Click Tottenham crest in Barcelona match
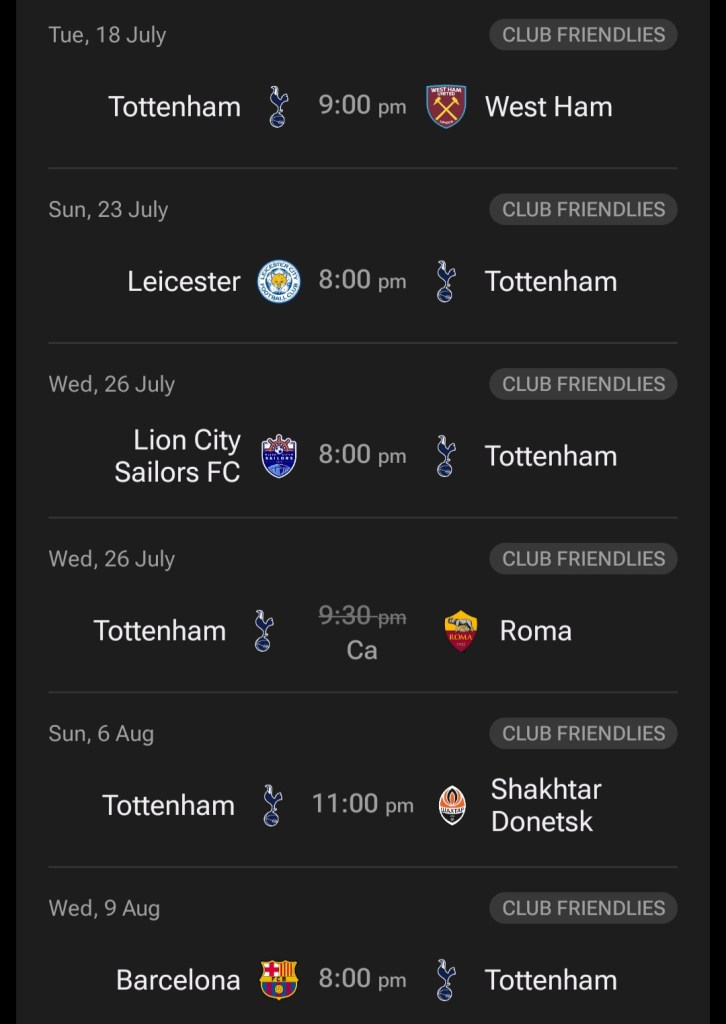Screen dimensions: 726x1024 pyautogui.click(x=446, y=980)
